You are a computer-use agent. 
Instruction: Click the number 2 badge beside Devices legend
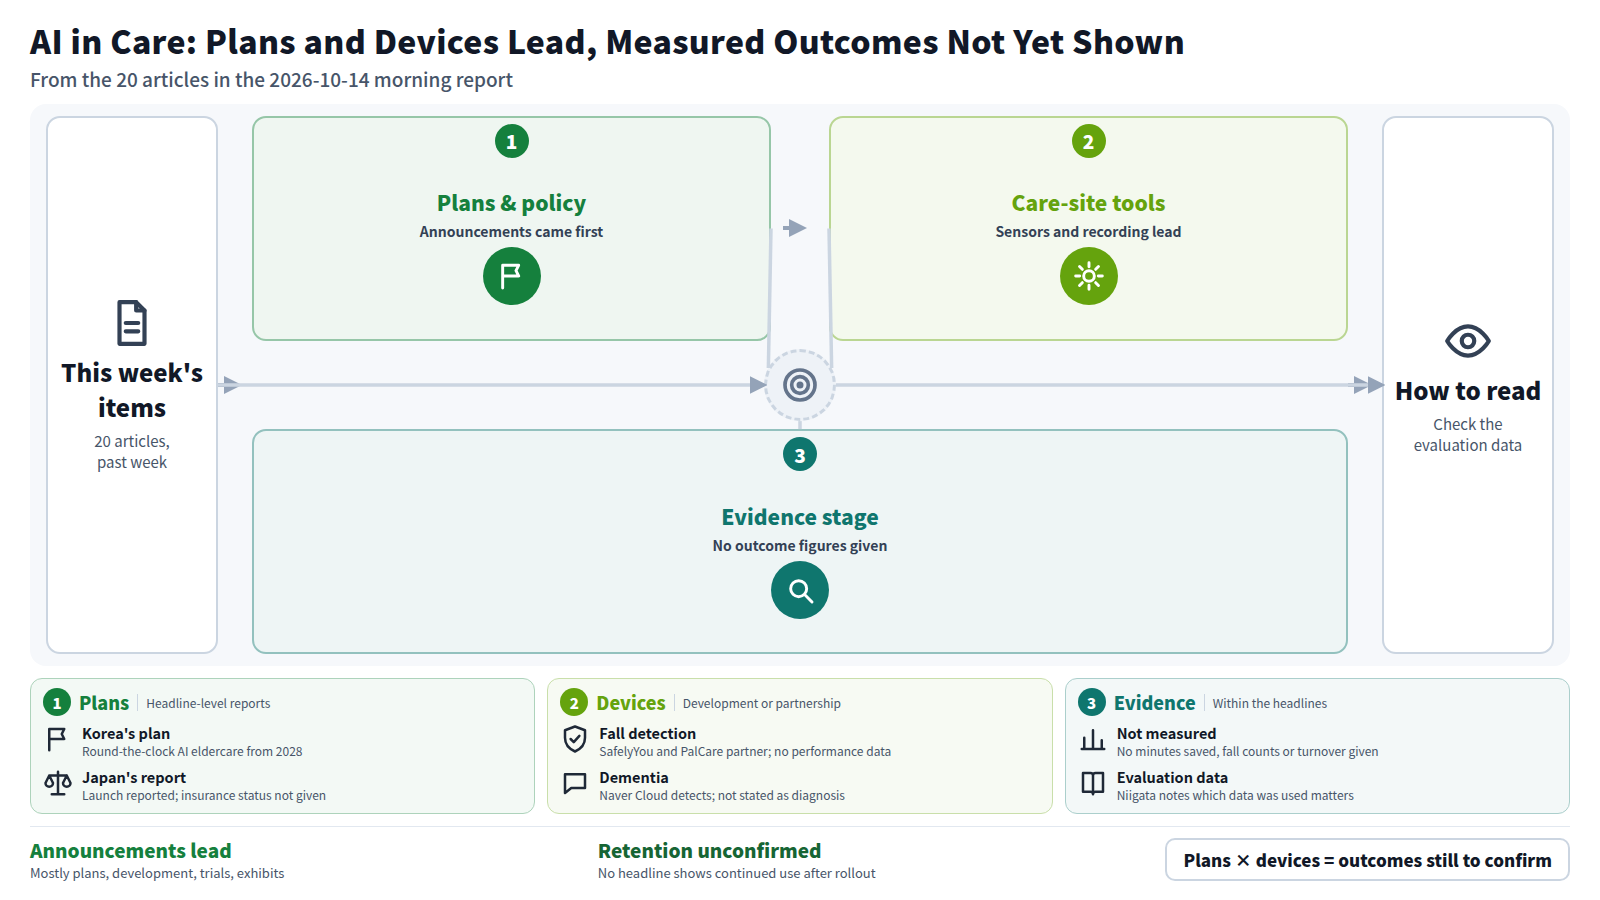click(574, 703)
